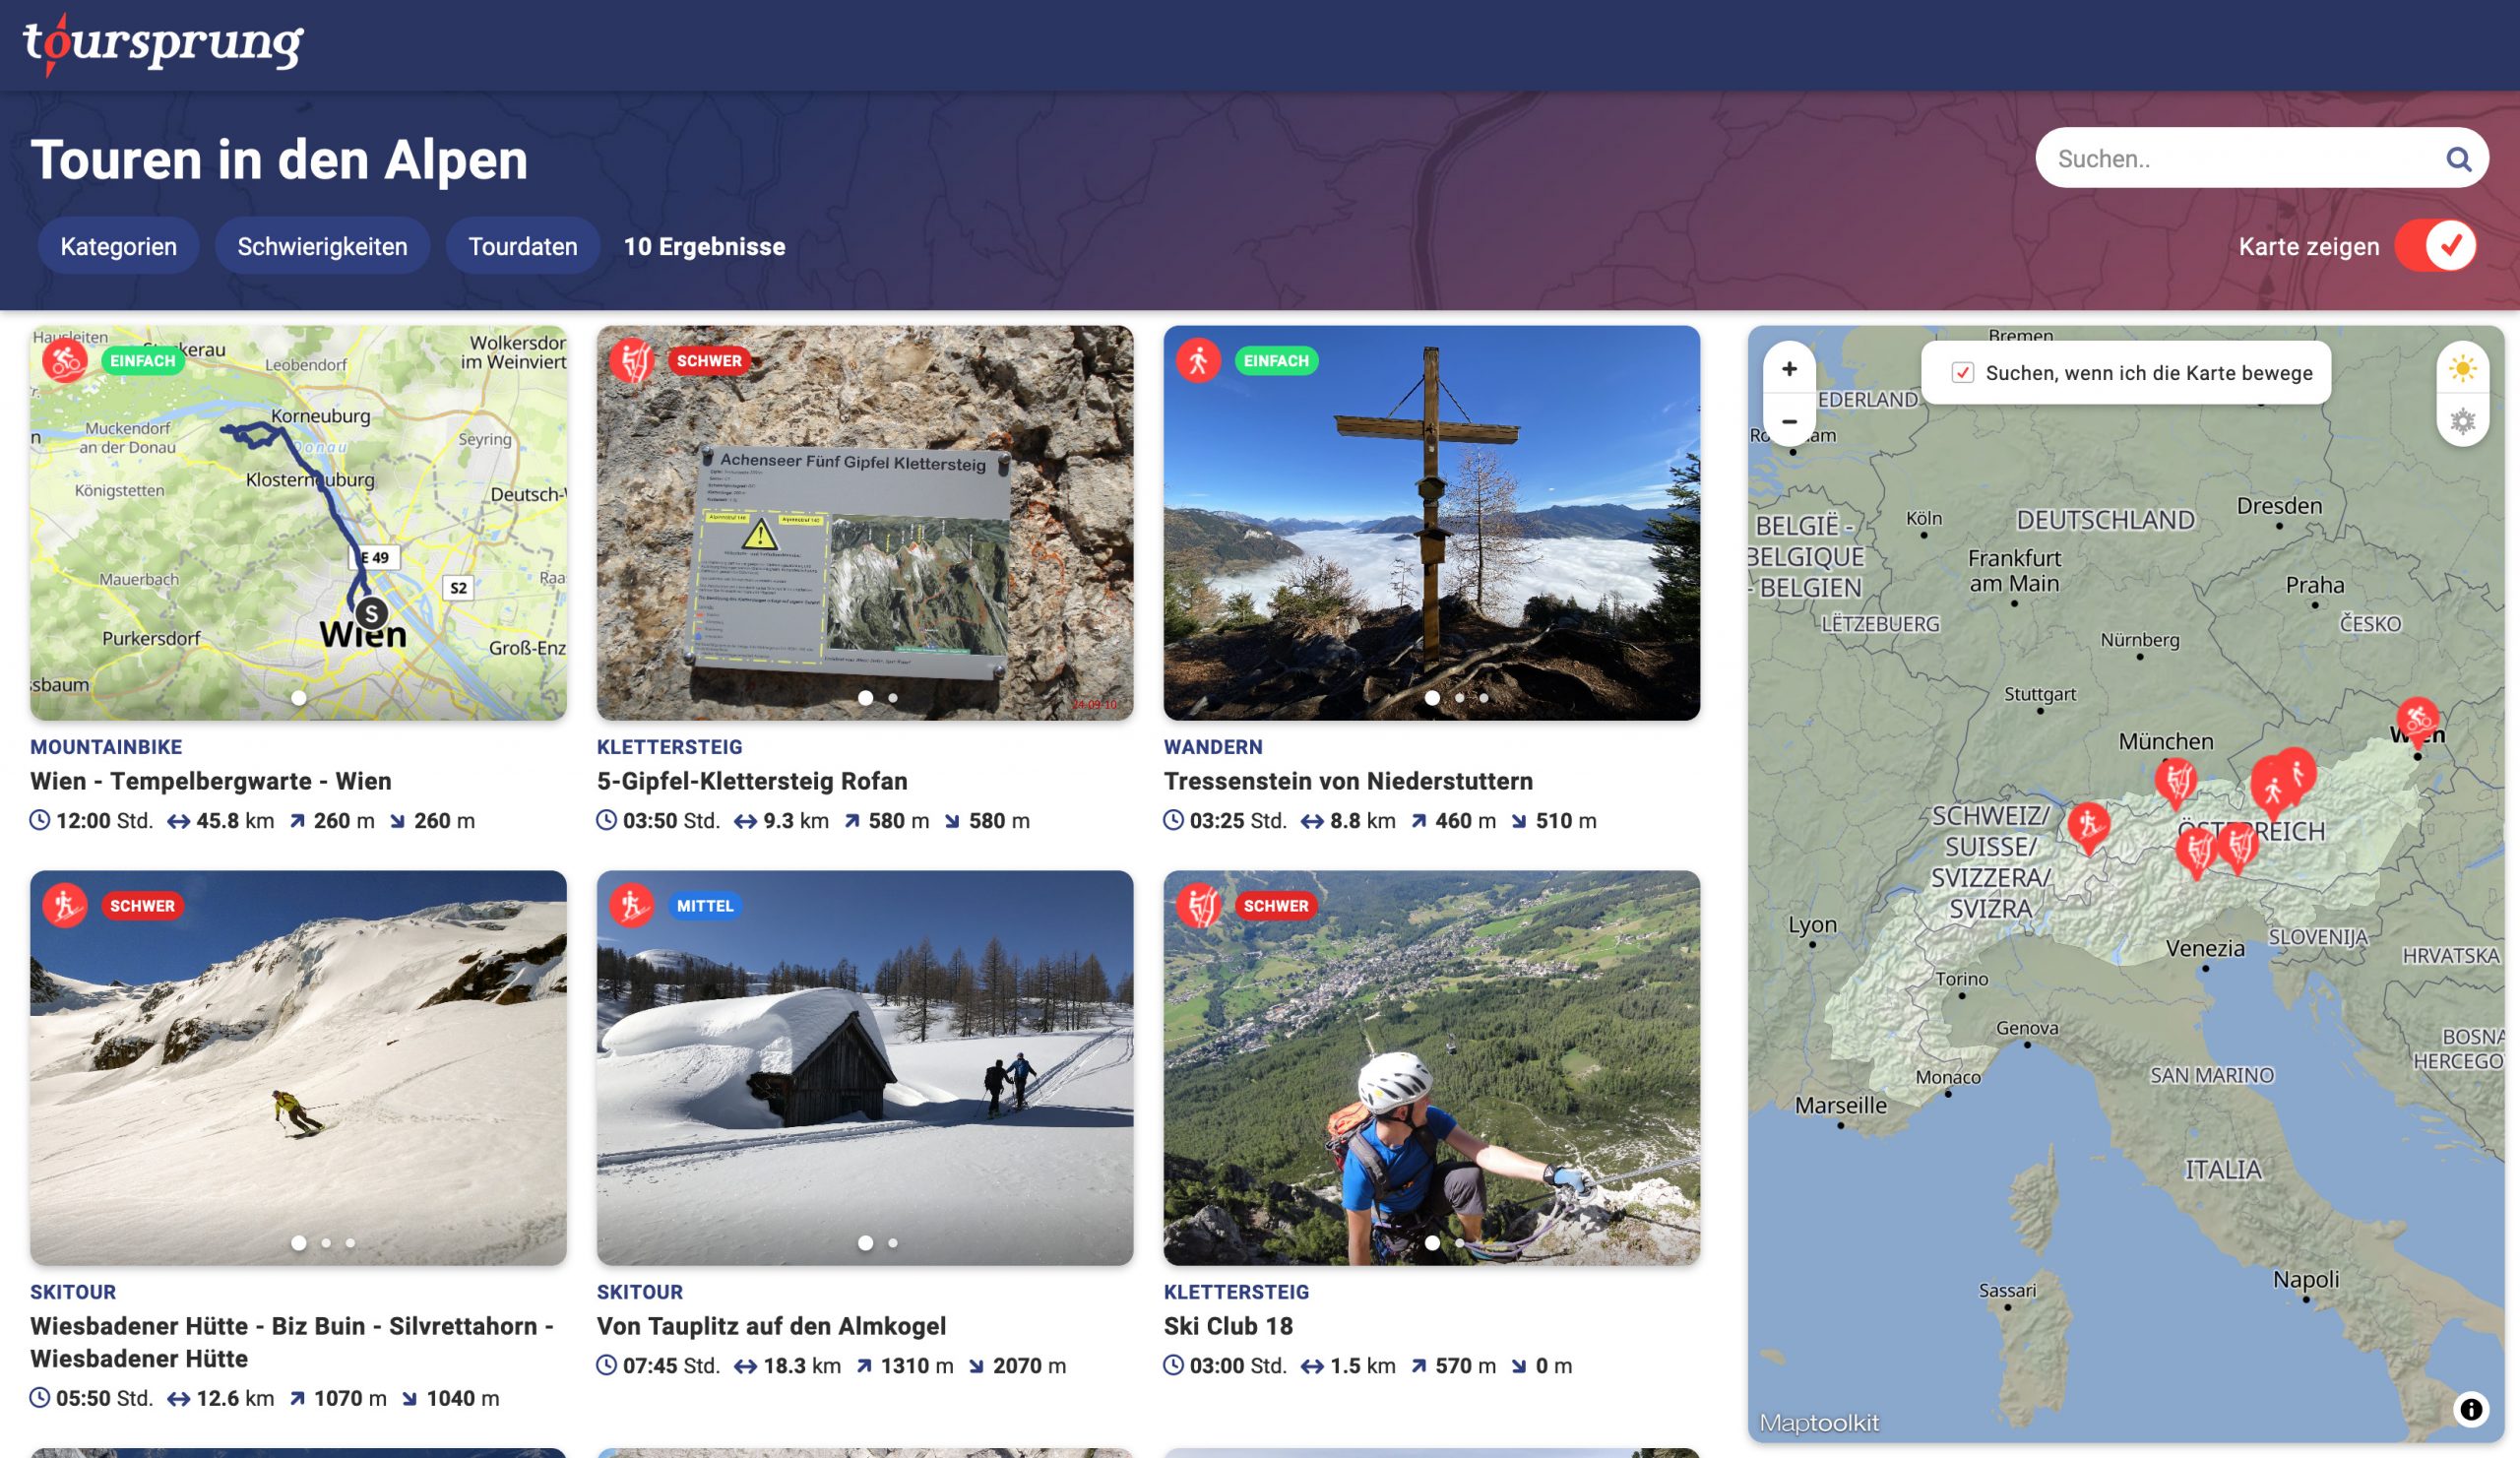Toggle the Karte zeigen switch
2520x1458 pixels.
click(x=2436, y=246)
